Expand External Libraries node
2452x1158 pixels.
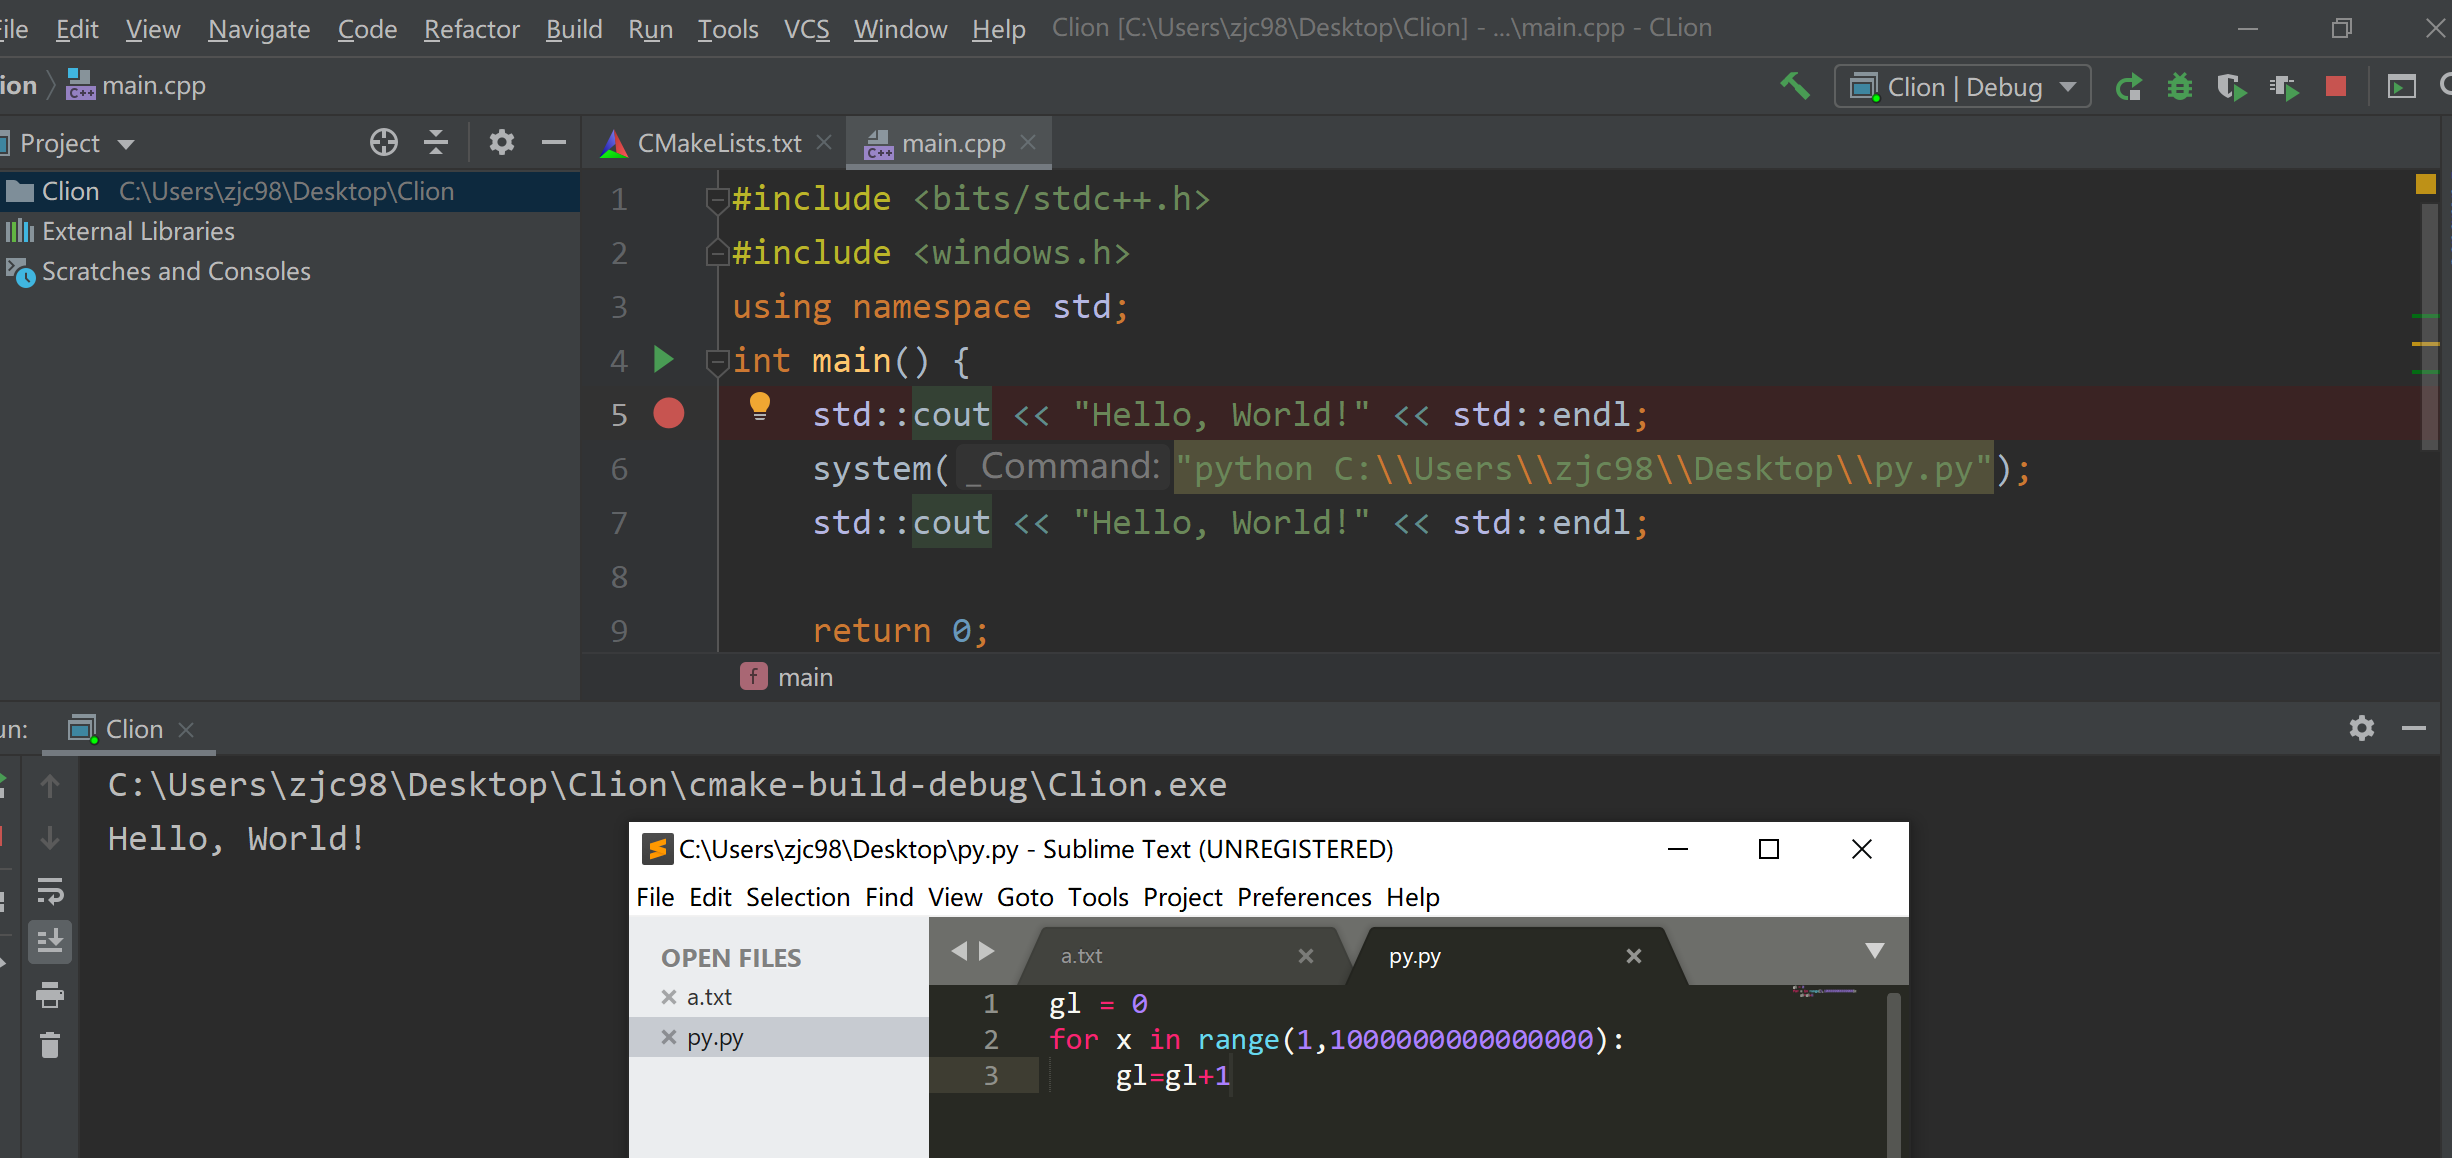click(x=138, y=231)
